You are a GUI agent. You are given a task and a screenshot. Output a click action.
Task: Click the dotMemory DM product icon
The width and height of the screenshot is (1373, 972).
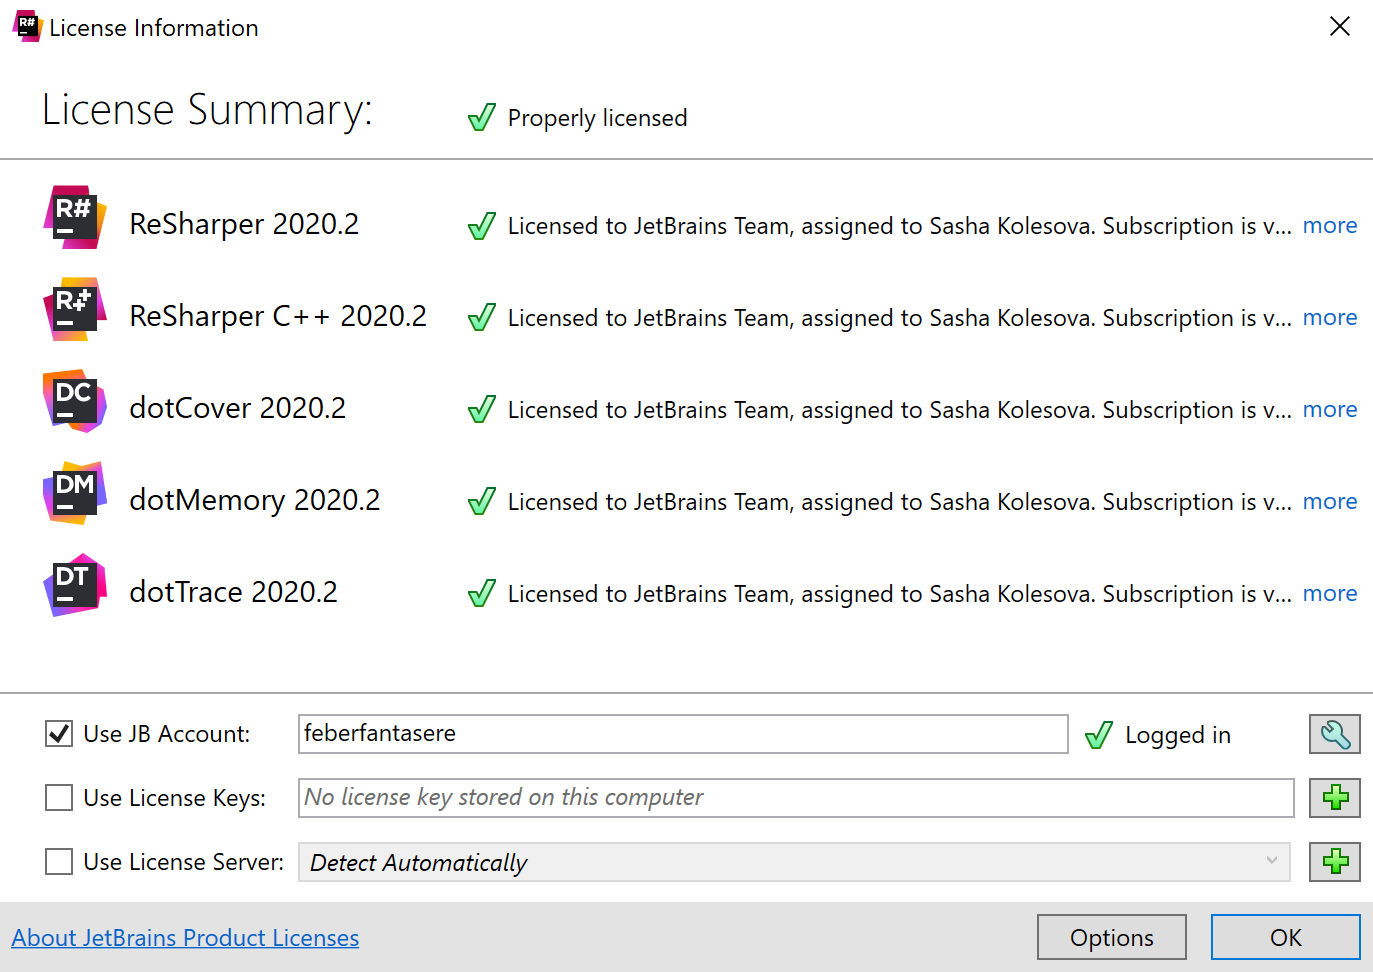[75, 493]
